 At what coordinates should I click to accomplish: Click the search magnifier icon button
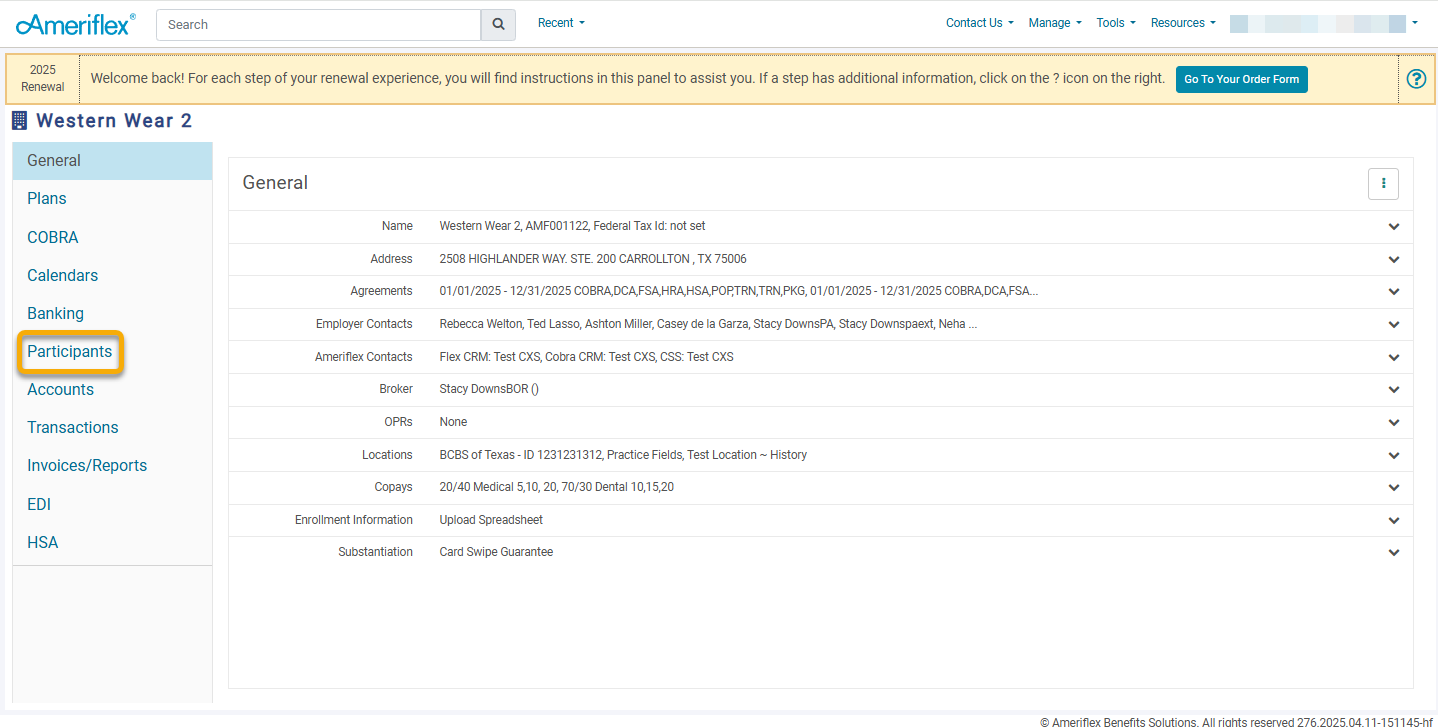coord(498,25)
